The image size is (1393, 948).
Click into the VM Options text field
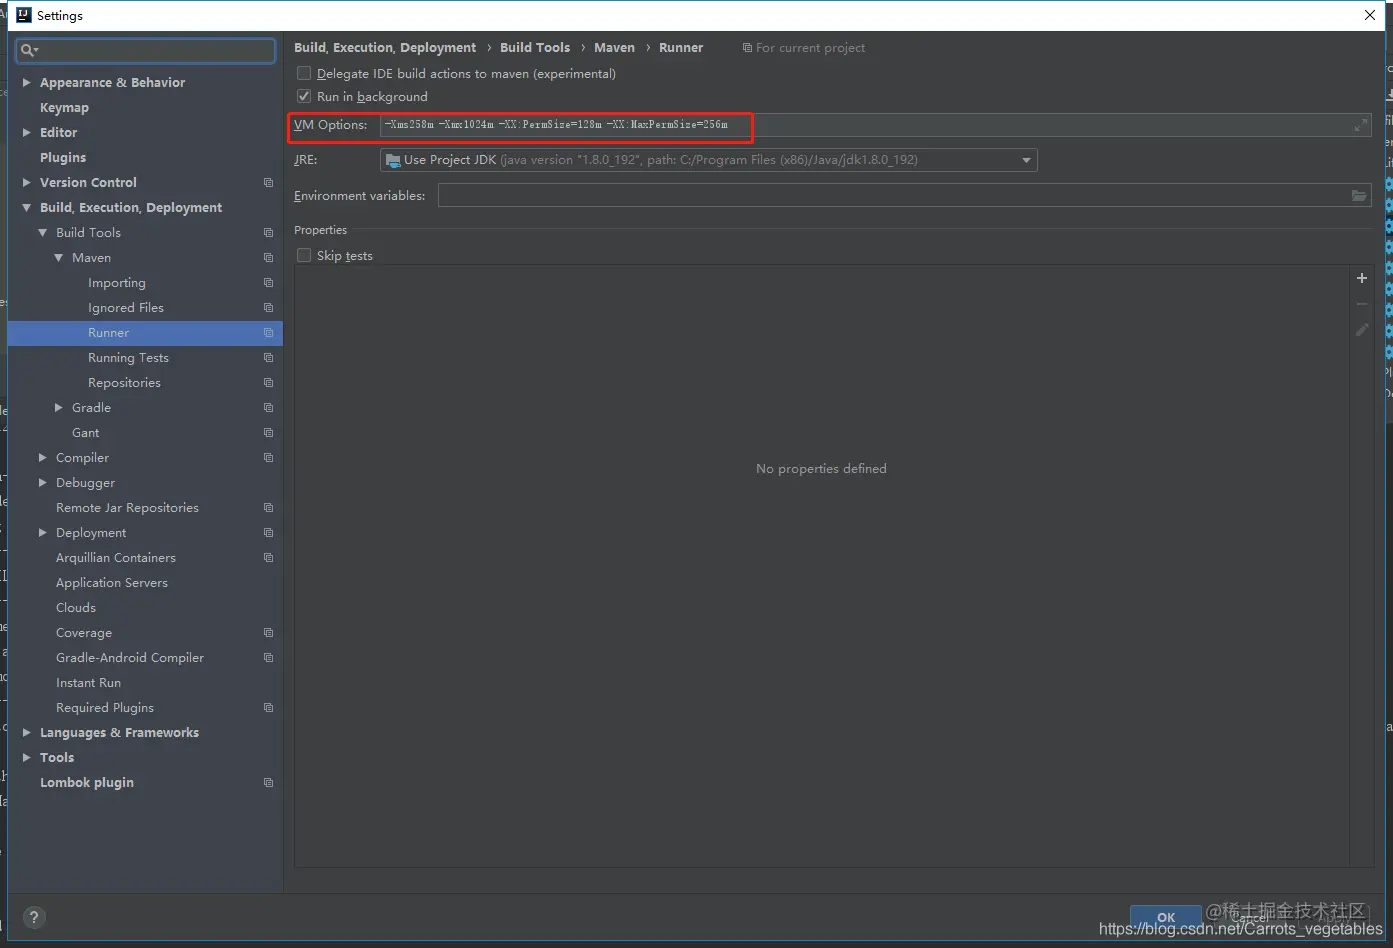tap(875, 125)
